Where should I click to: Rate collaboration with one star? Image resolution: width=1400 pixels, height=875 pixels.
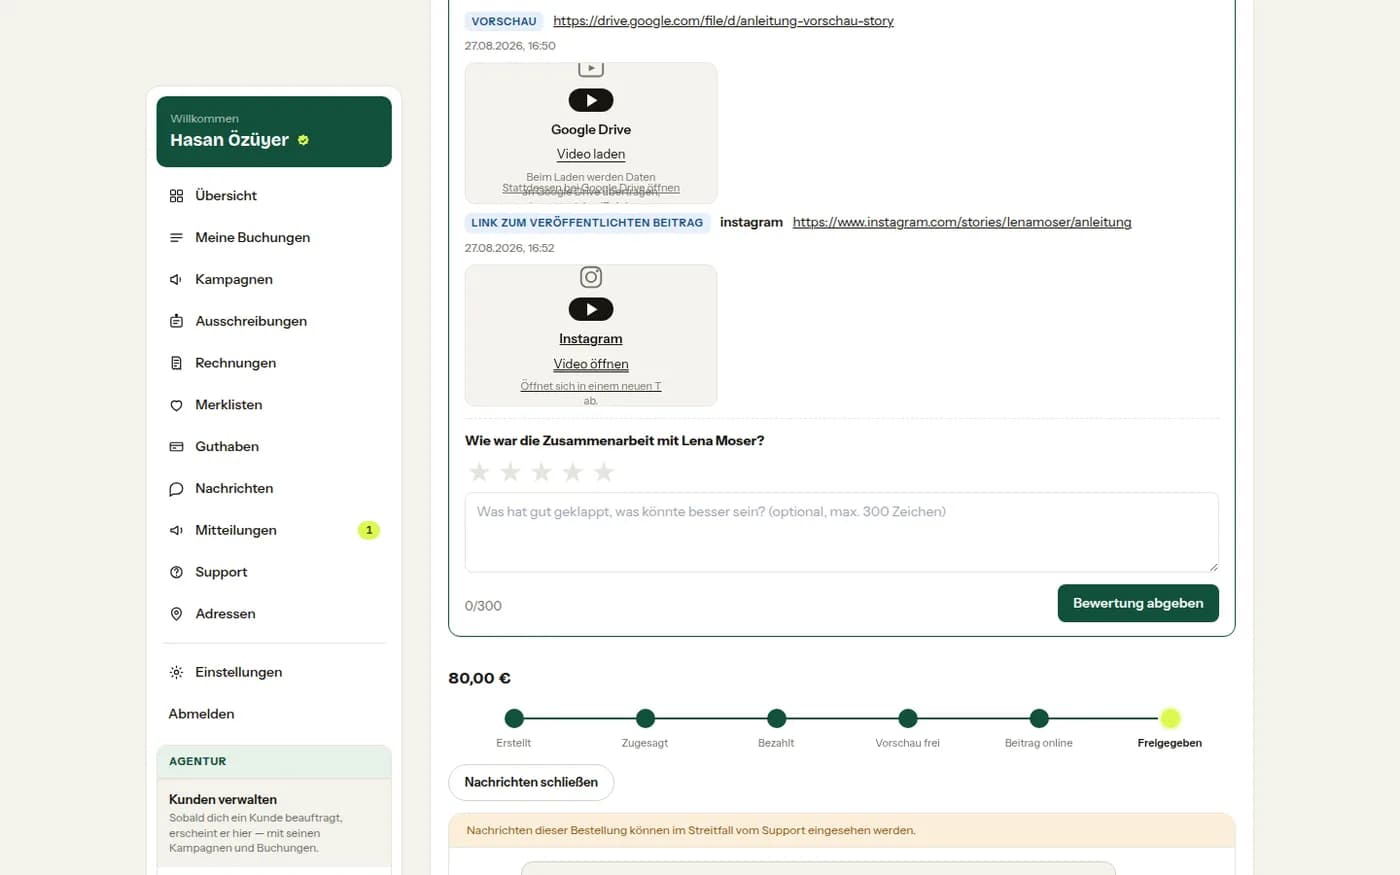[479, 471]
